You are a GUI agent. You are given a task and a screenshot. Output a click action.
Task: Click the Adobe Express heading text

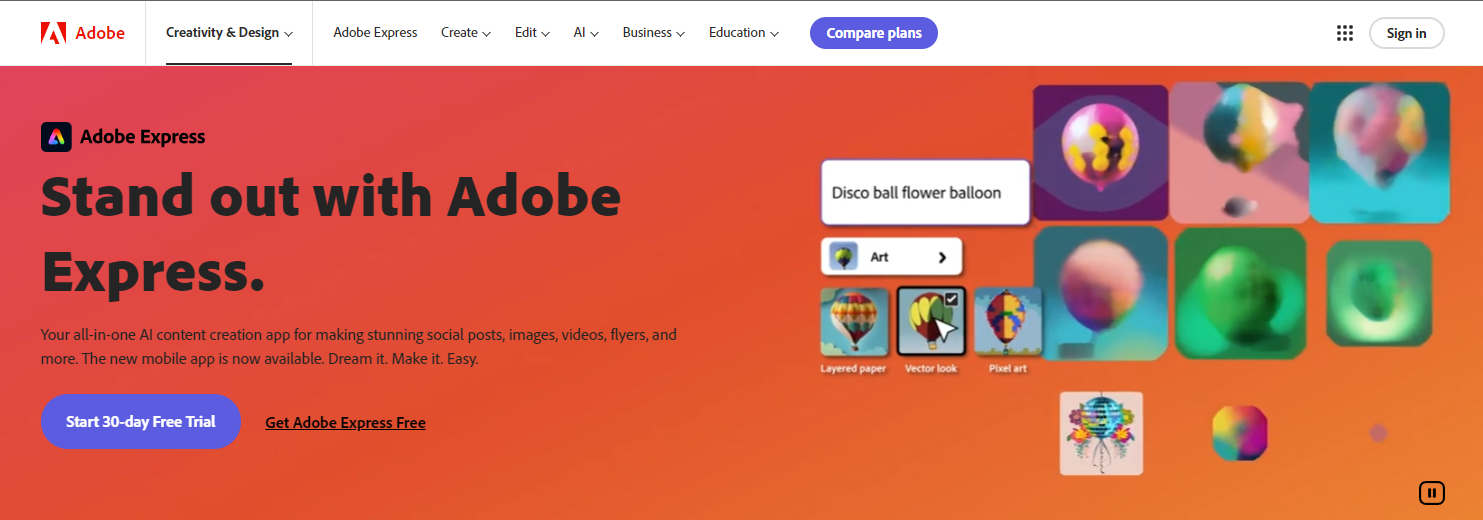142,137
